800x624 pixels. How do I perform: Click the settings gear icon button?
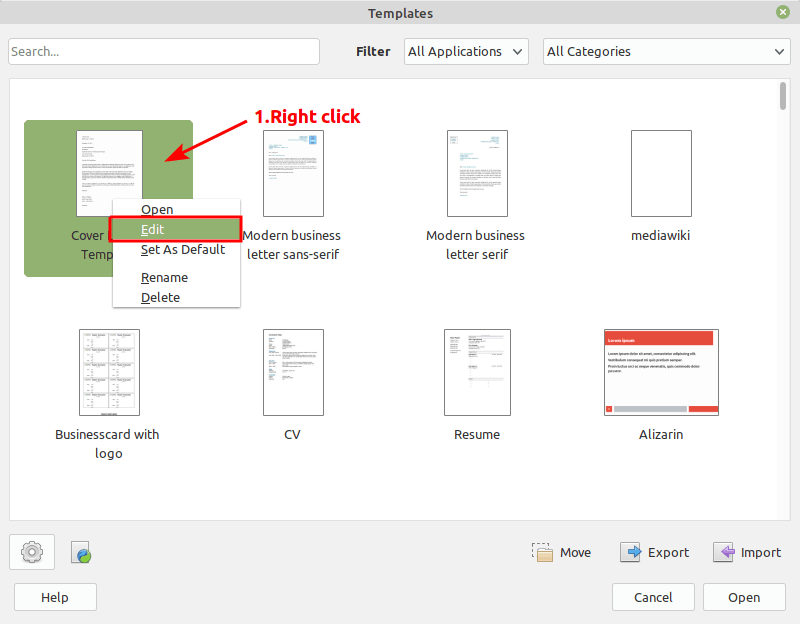pyautogui.click(x=32, y=552)
